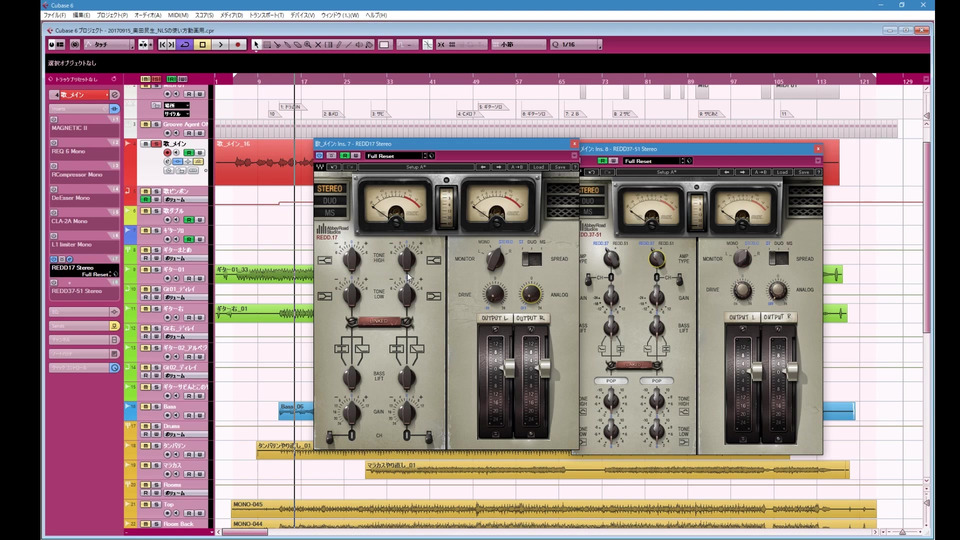
Task: Mute the Bass track
Action: click(146, 407)
